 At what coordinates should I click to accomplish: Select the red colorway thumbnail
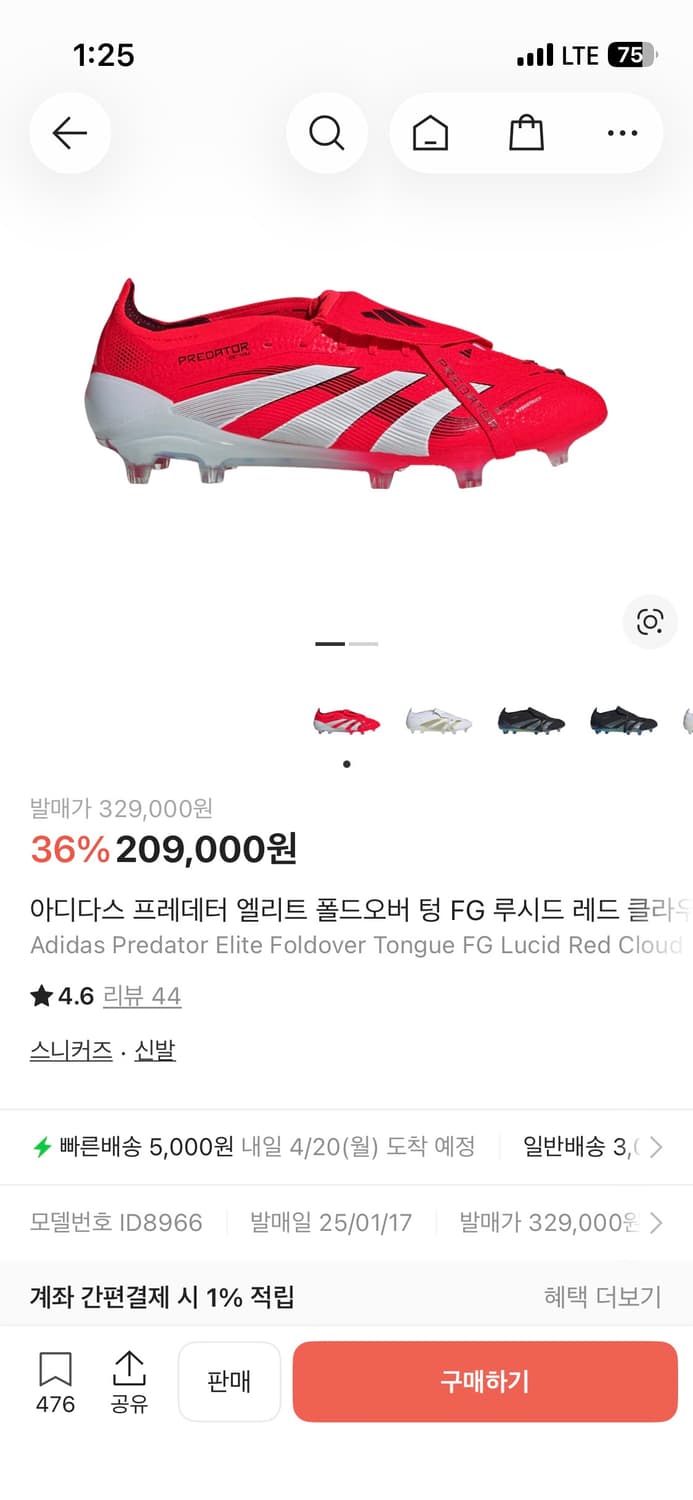point(346,720)
